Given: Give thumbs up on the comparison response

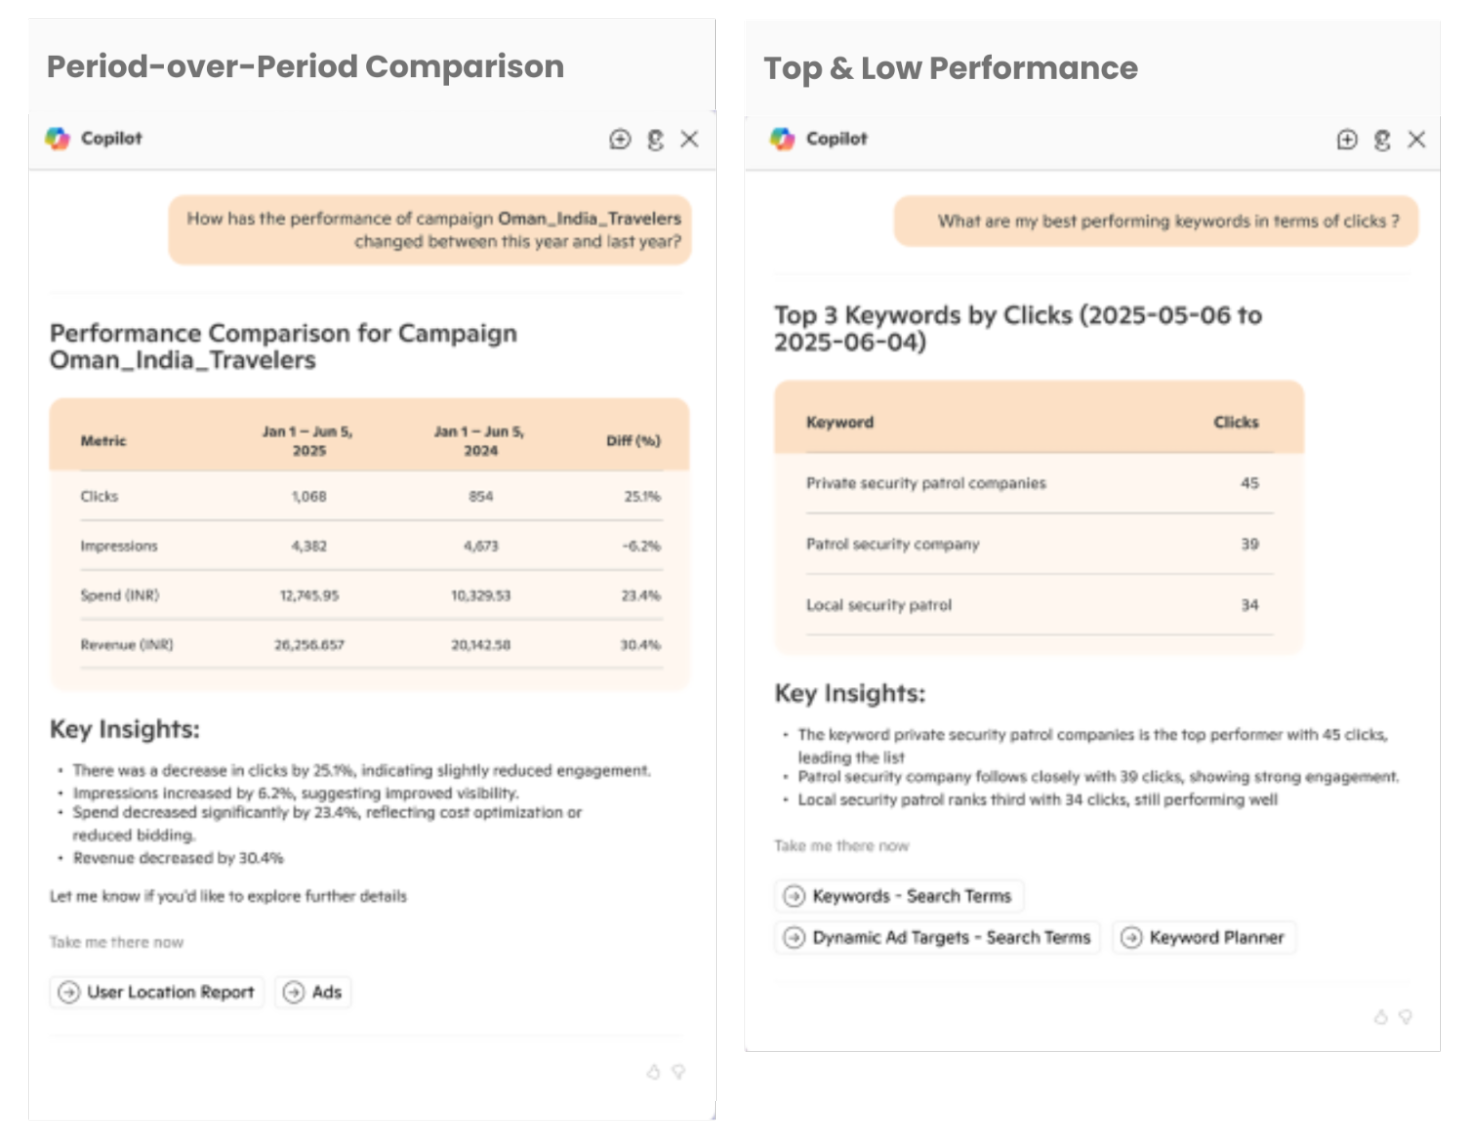Looking at the screenshot, I should coord(651,1071).
